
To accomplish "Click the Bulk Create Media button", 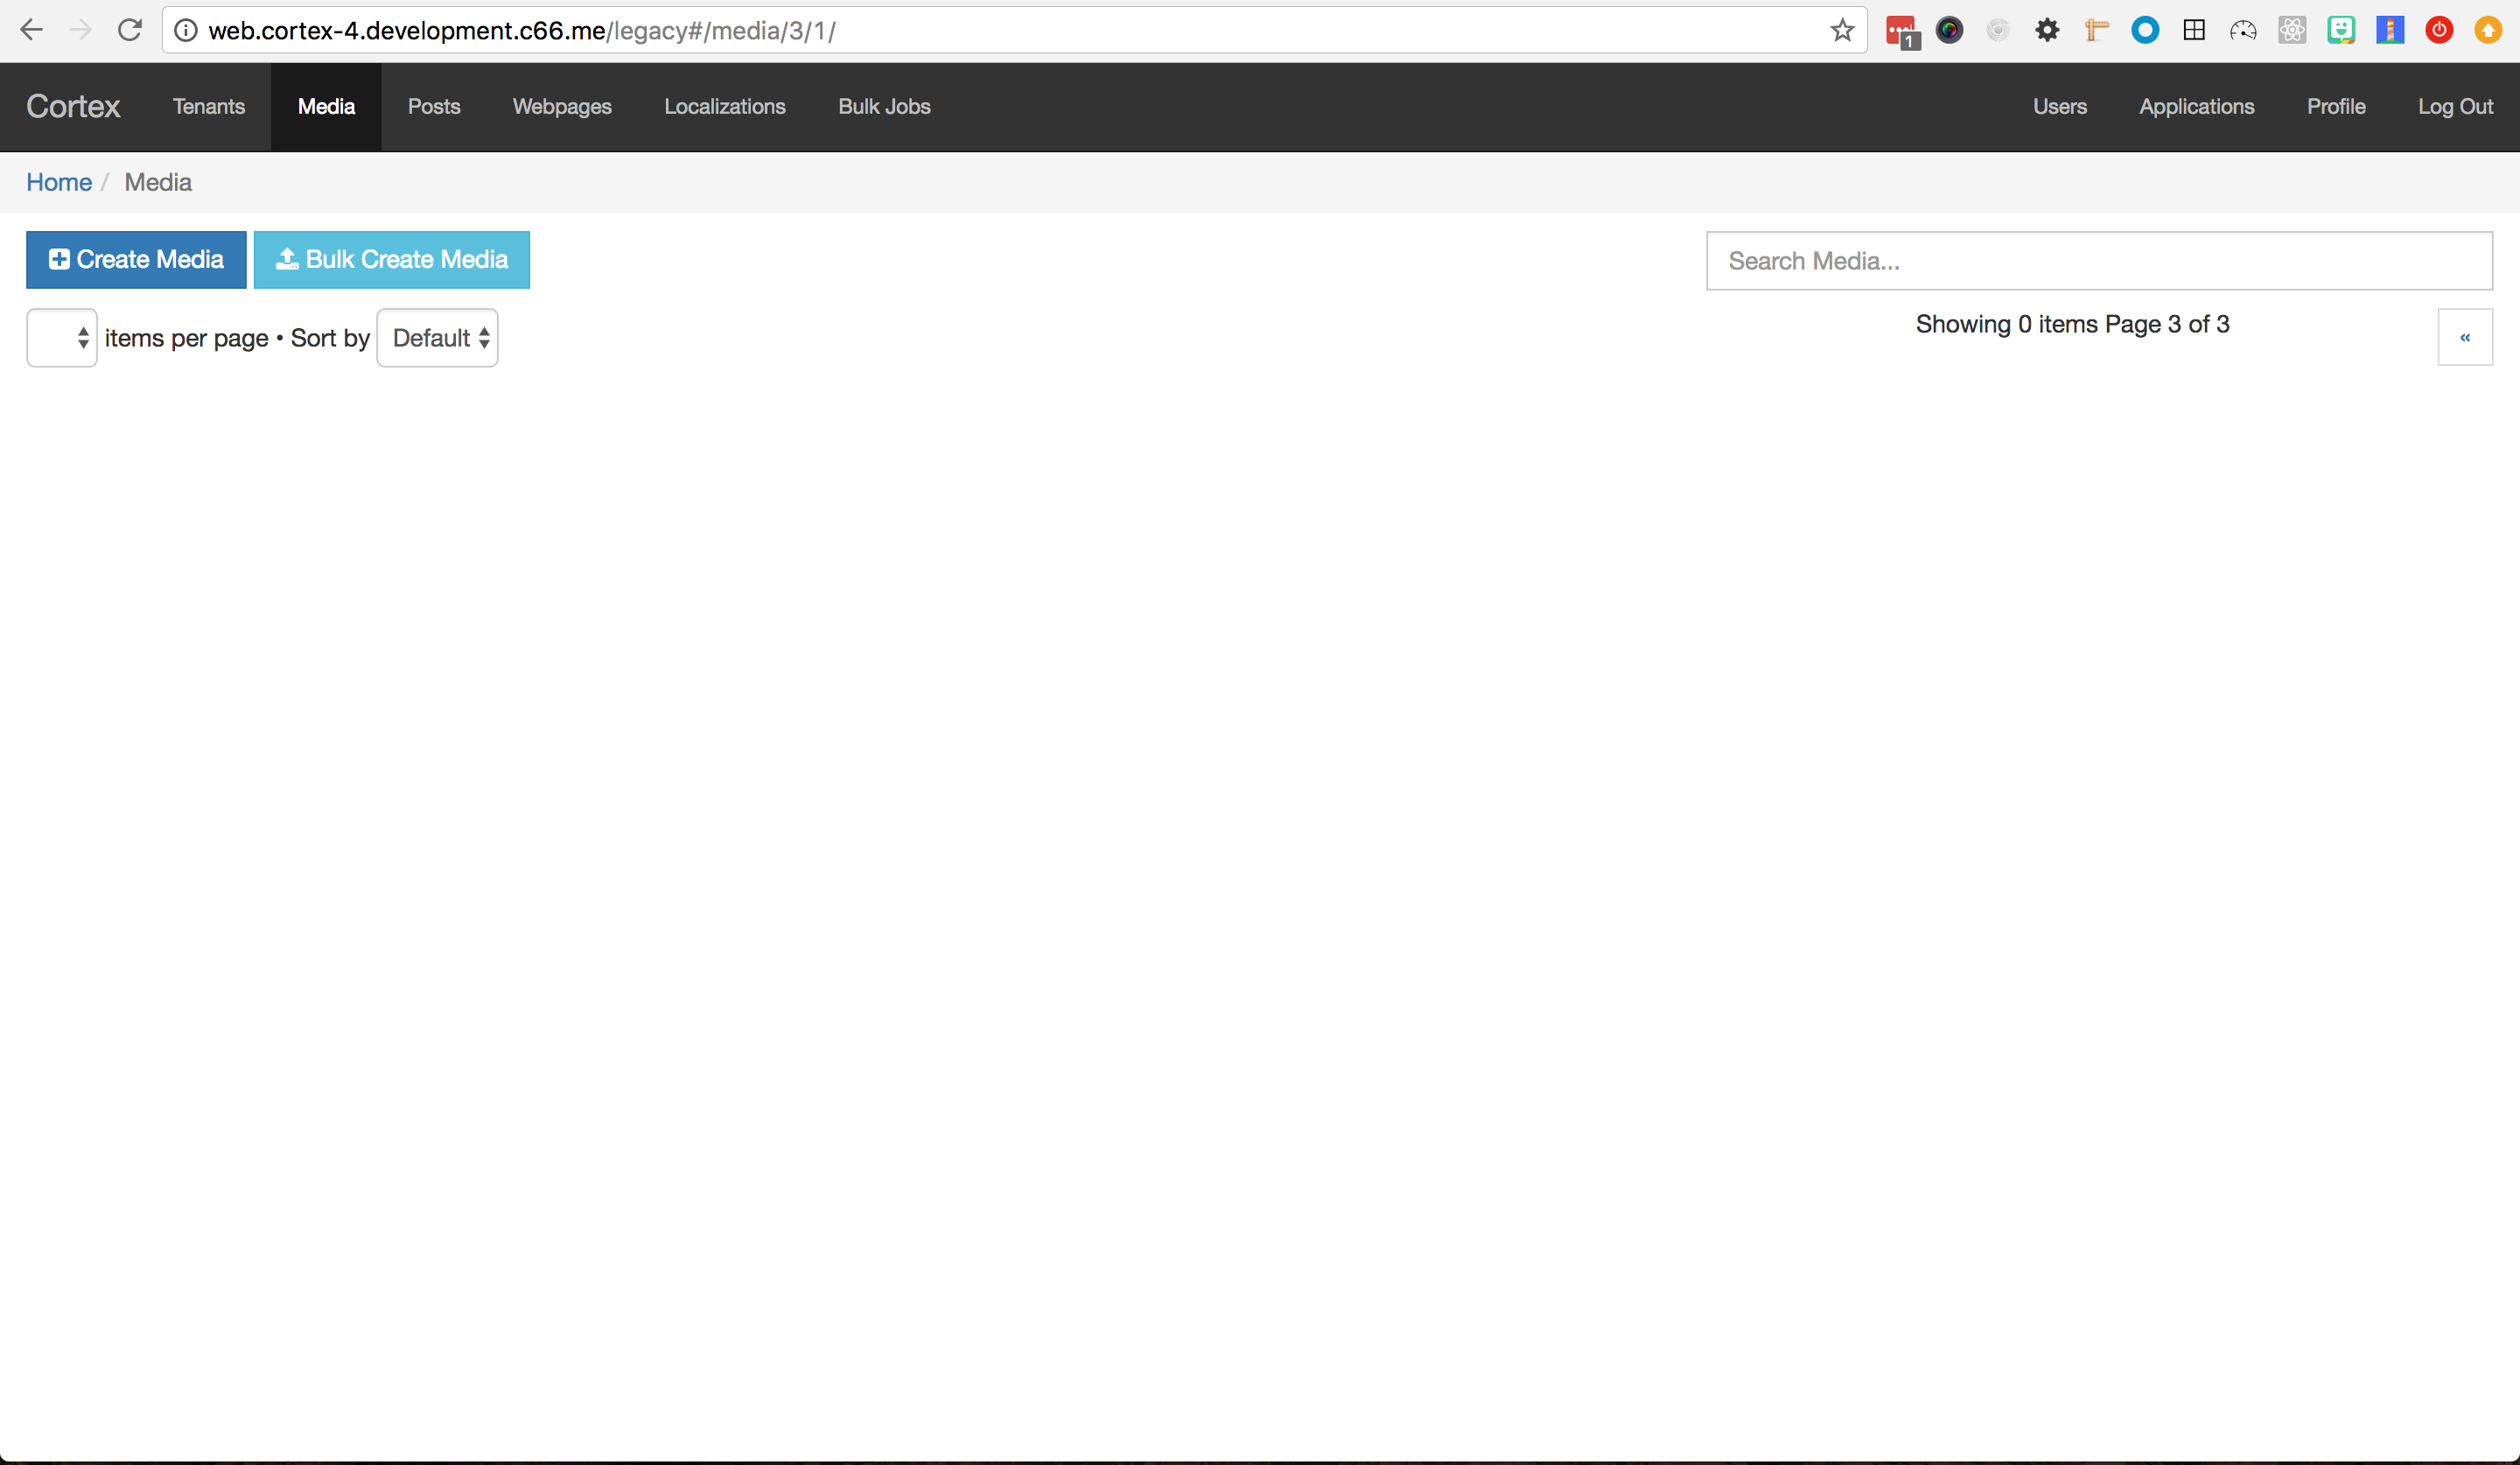I will click(x=392, y=260).
